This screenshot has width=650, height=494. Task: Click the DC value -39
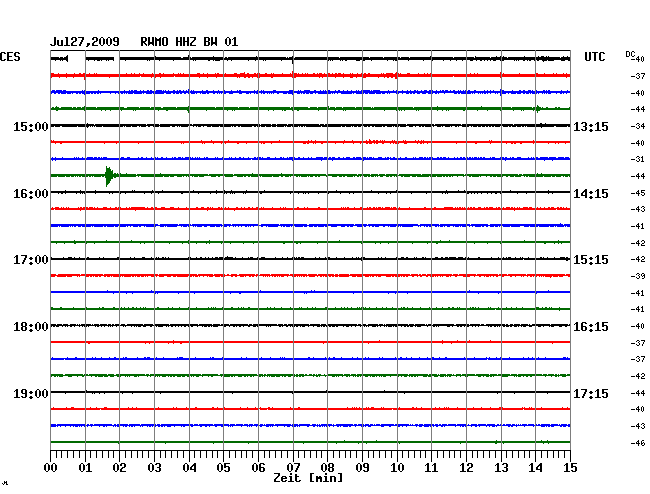[x=638, y=276]
